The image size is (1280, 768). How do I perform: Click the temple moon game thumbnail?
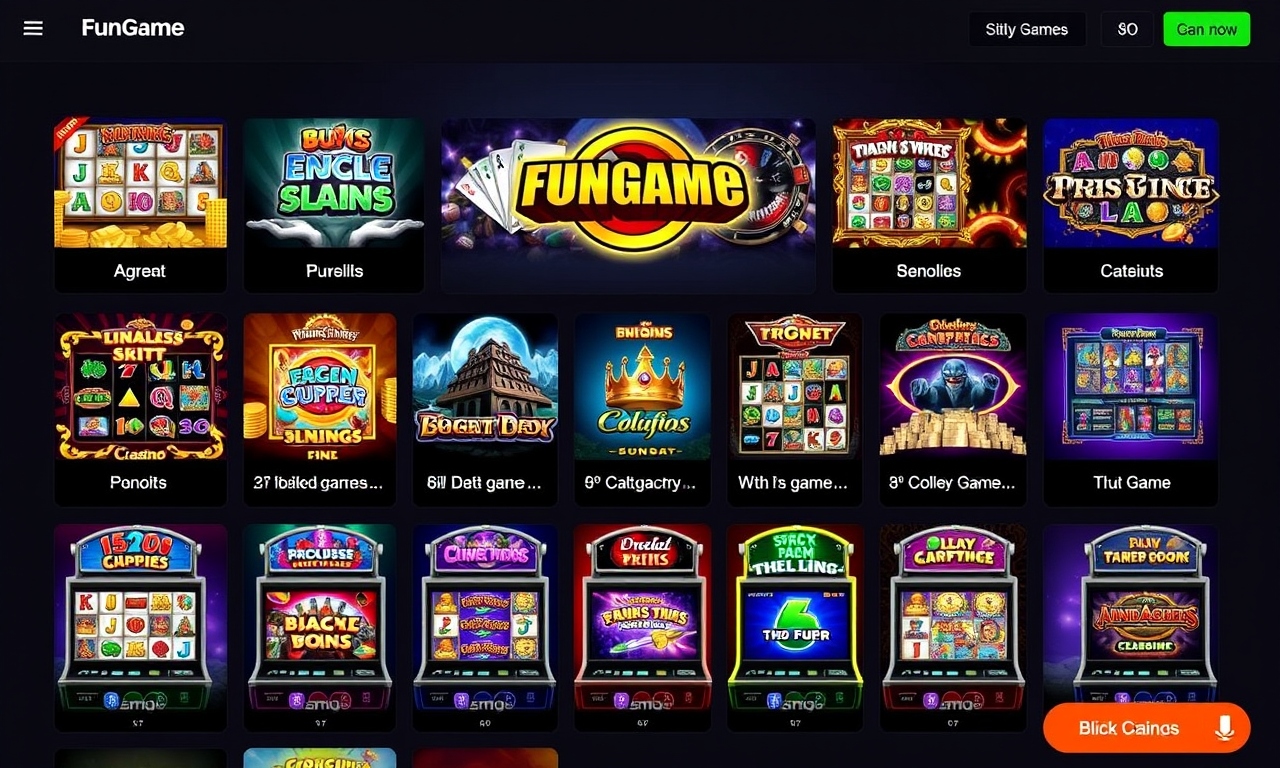pyautogui.click(x=485, y=410)
